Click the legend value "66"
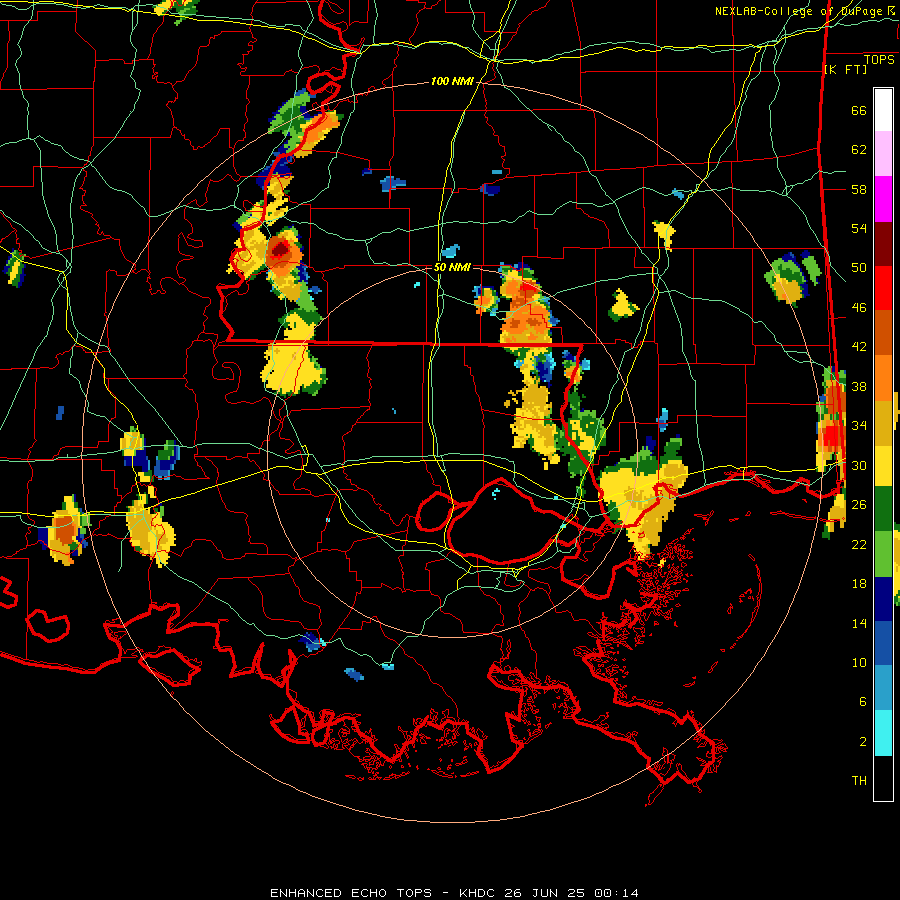The image size is (900, 900). point(859,110)
